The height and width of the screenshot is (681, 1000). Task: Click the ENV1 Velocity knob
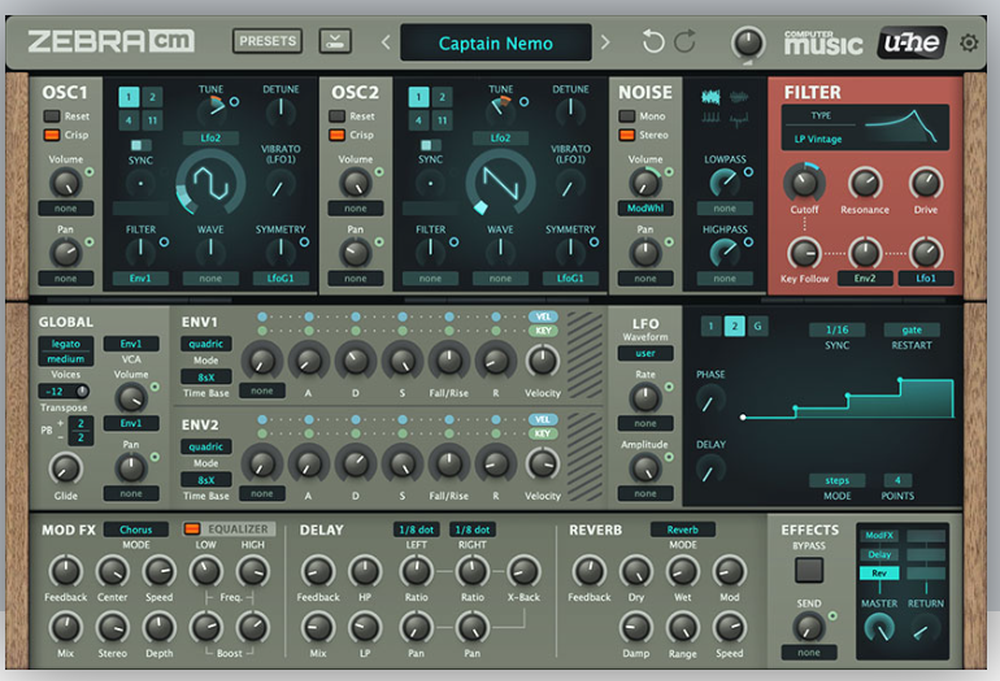pos(543,361)
